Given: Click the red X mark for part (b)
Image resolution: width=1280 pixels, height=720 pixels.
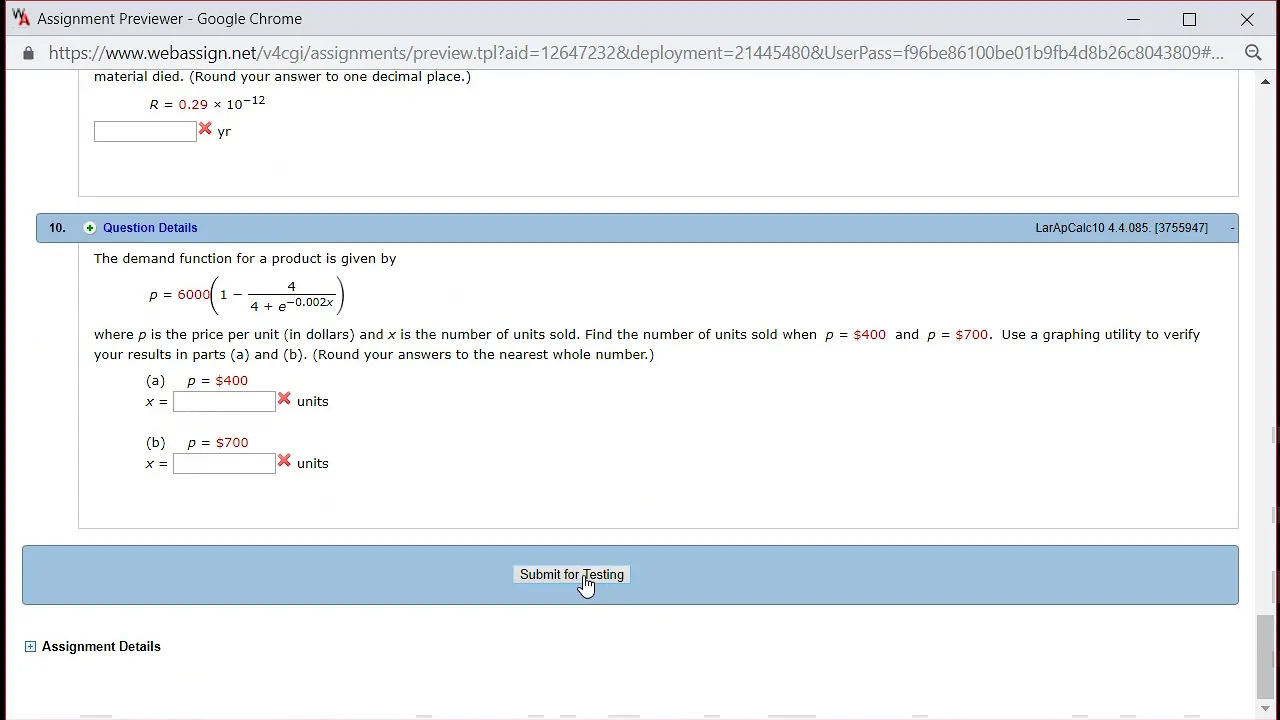Looking at the screenshot, I should coord(284,461).
